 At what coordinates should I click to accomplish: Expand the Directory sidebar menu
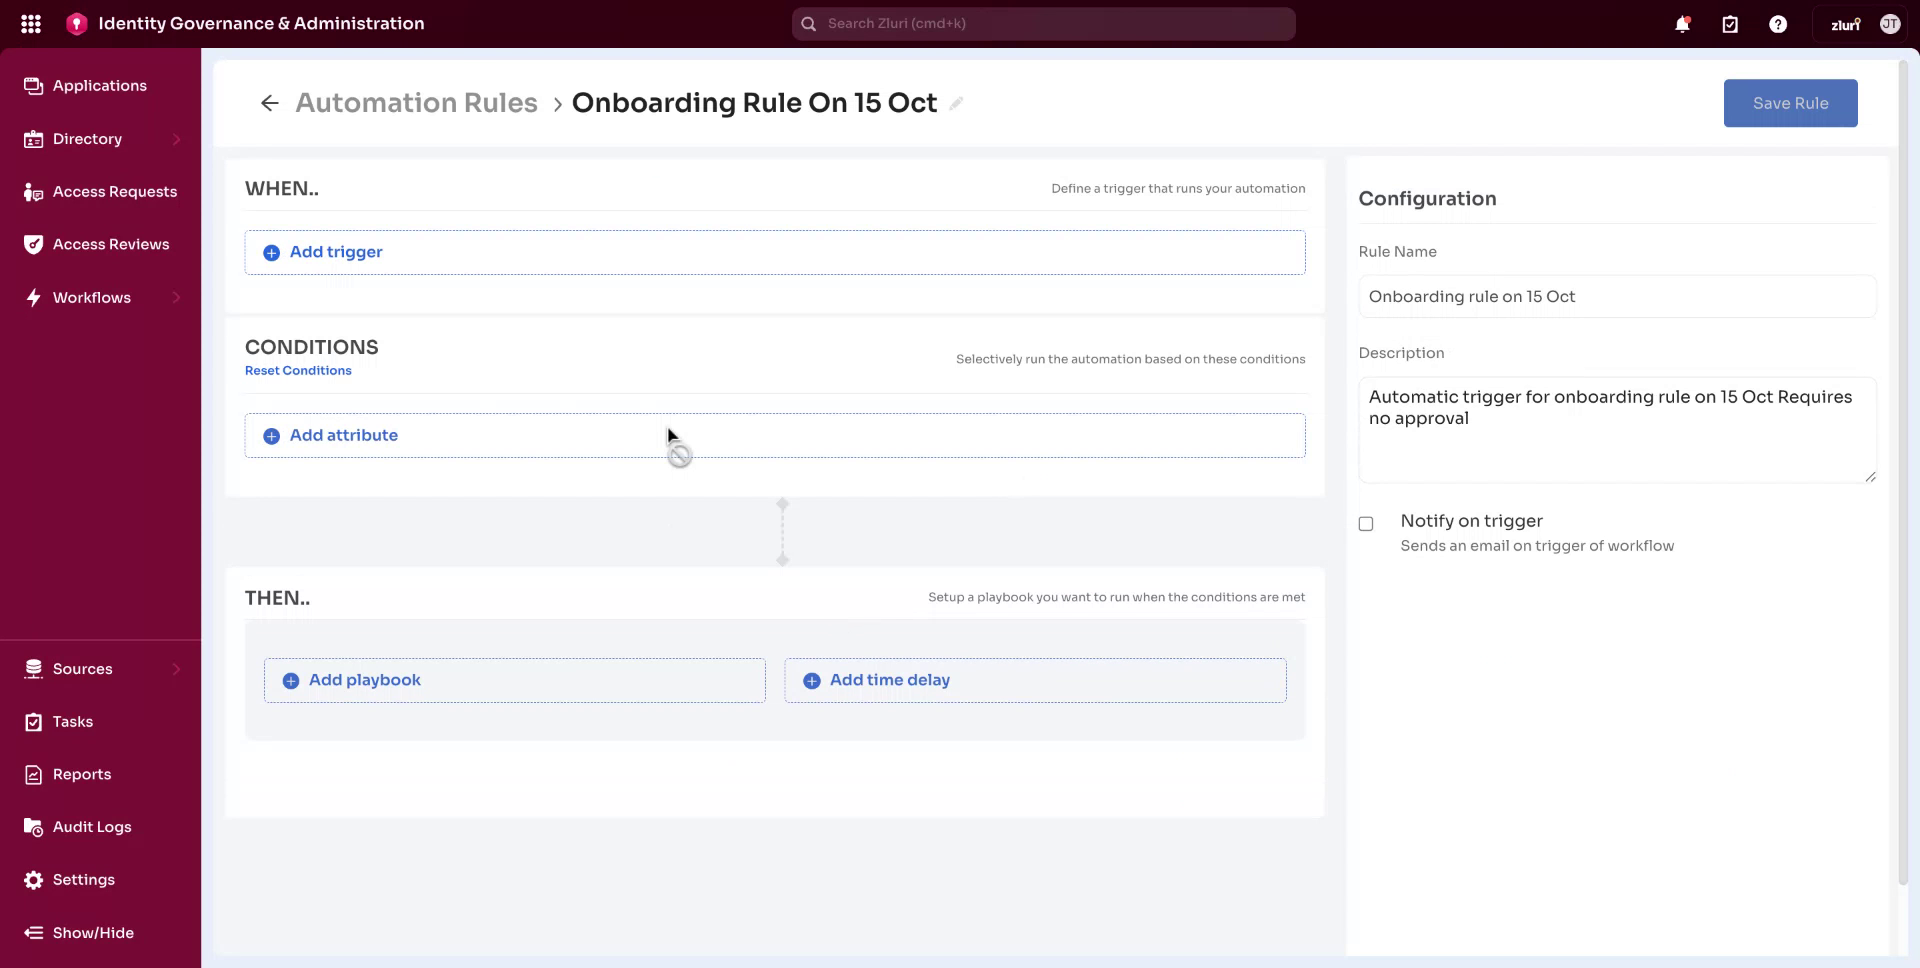click(88, 139)
